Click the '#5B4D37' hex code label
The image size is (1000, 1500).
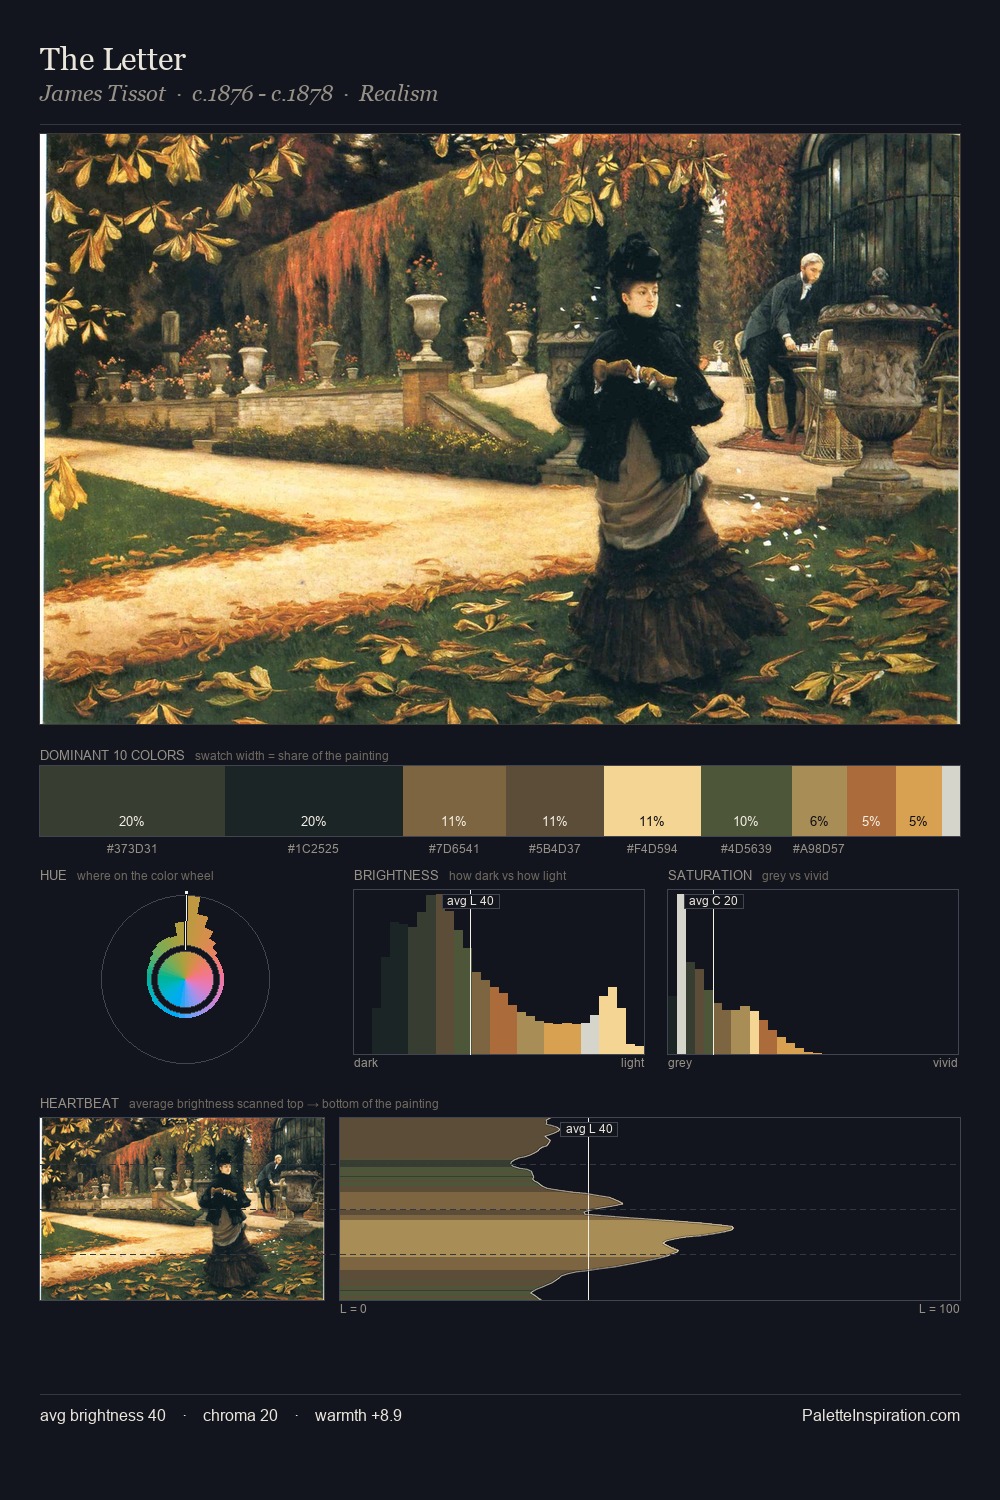555,849
